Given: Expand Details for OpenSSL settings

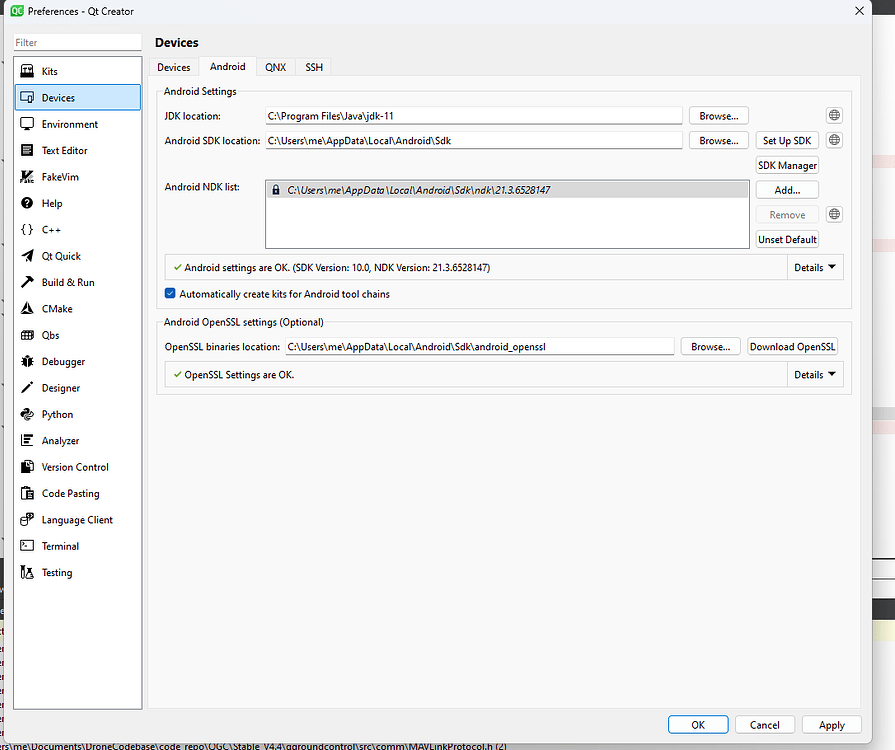Looking at the screenshot, I should pos(816,373).
